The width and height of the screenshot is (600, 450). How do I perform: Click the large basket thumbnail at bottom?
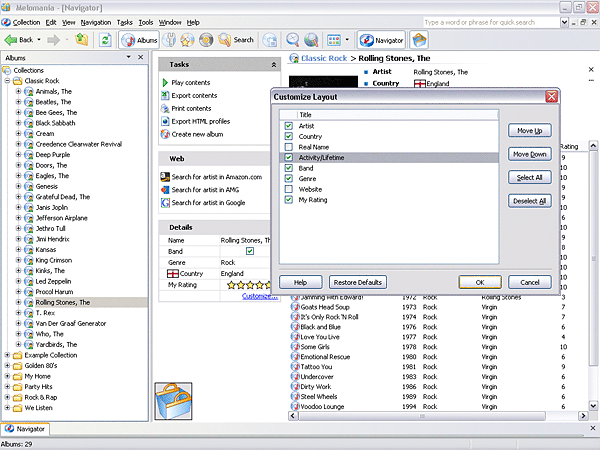(173, 401)
